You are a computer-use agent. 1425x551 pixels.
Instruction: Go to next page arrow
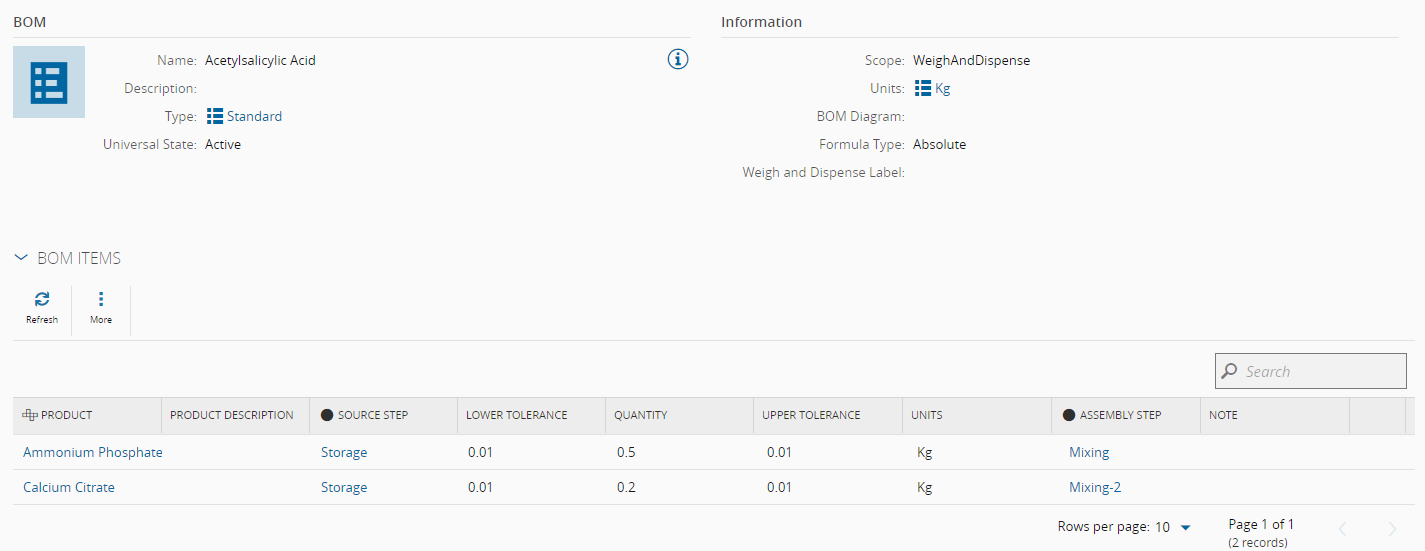[1392, 528]
